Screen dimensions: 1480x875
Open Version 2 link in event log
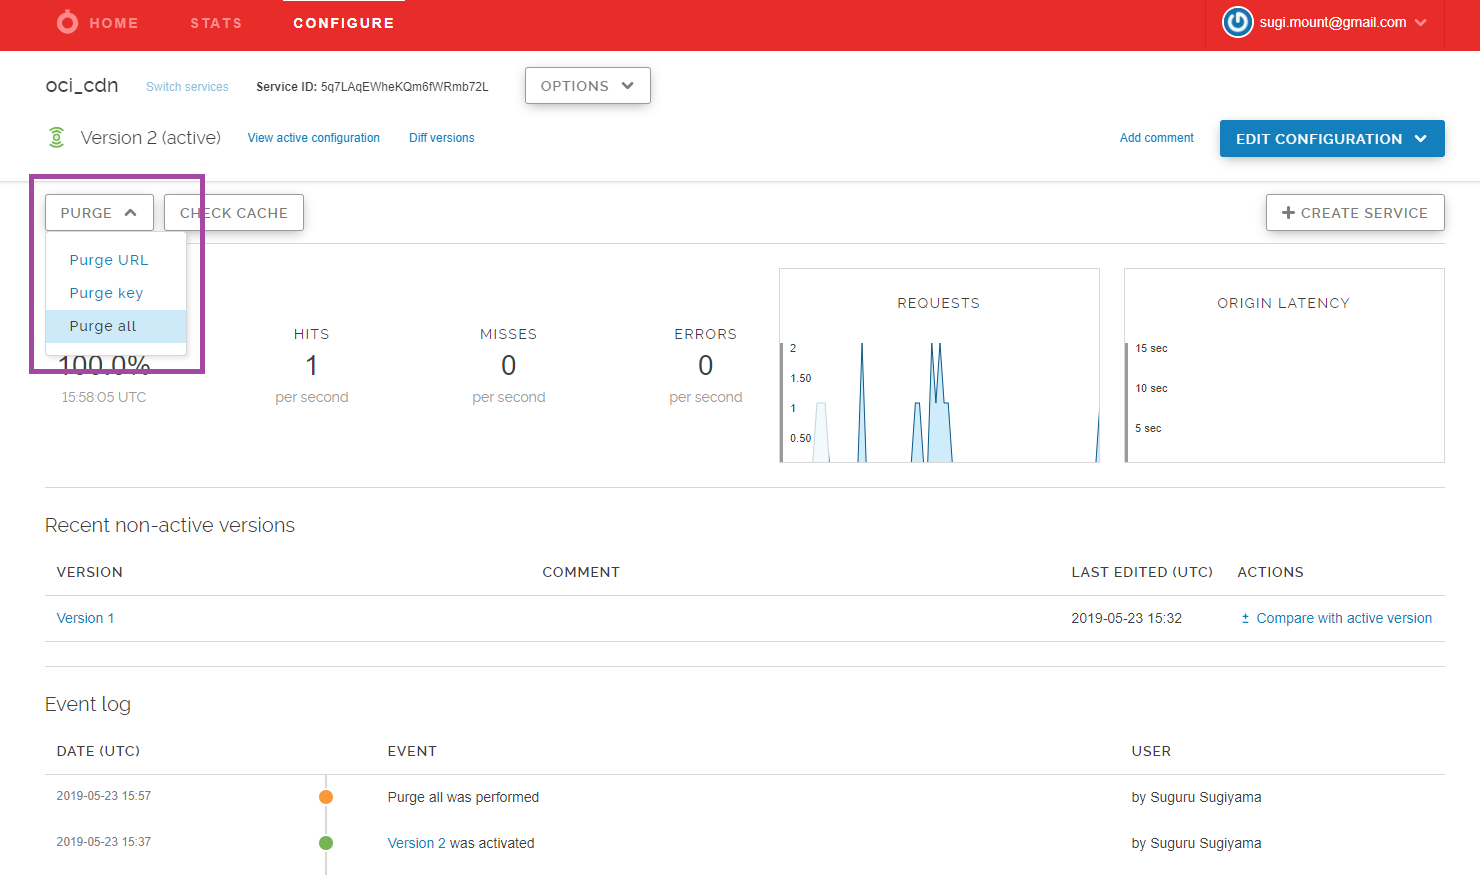pyautogui.click(x=417, y=843)
